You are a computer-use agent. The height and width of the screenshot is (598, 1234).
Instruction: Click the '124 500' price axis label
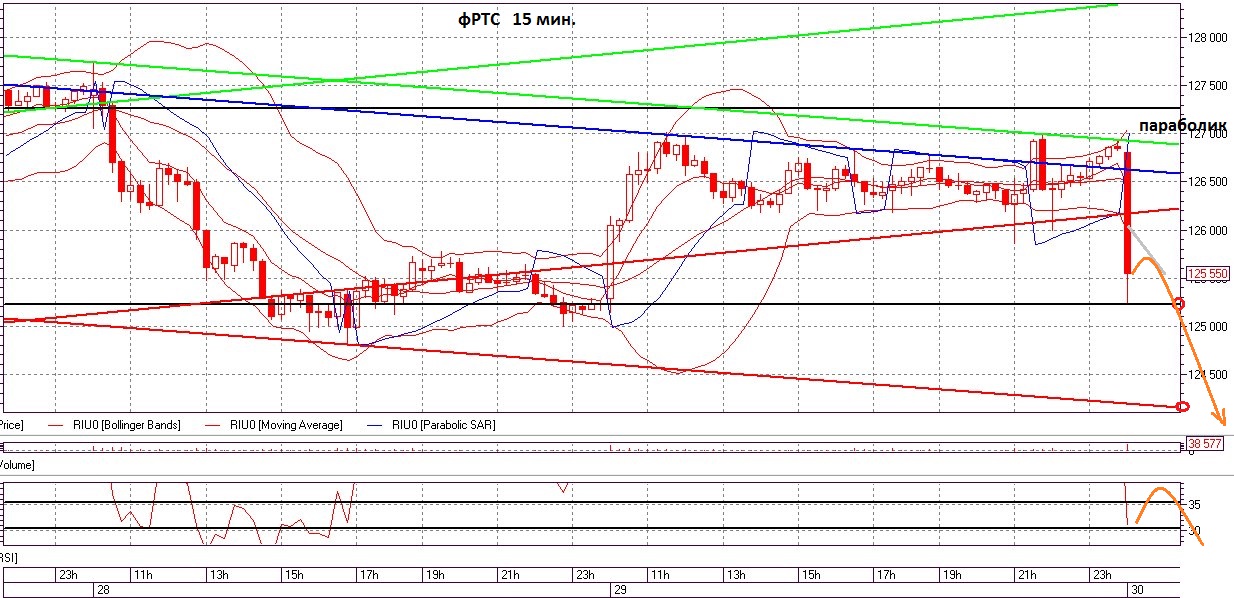[x=1206, y=374]
